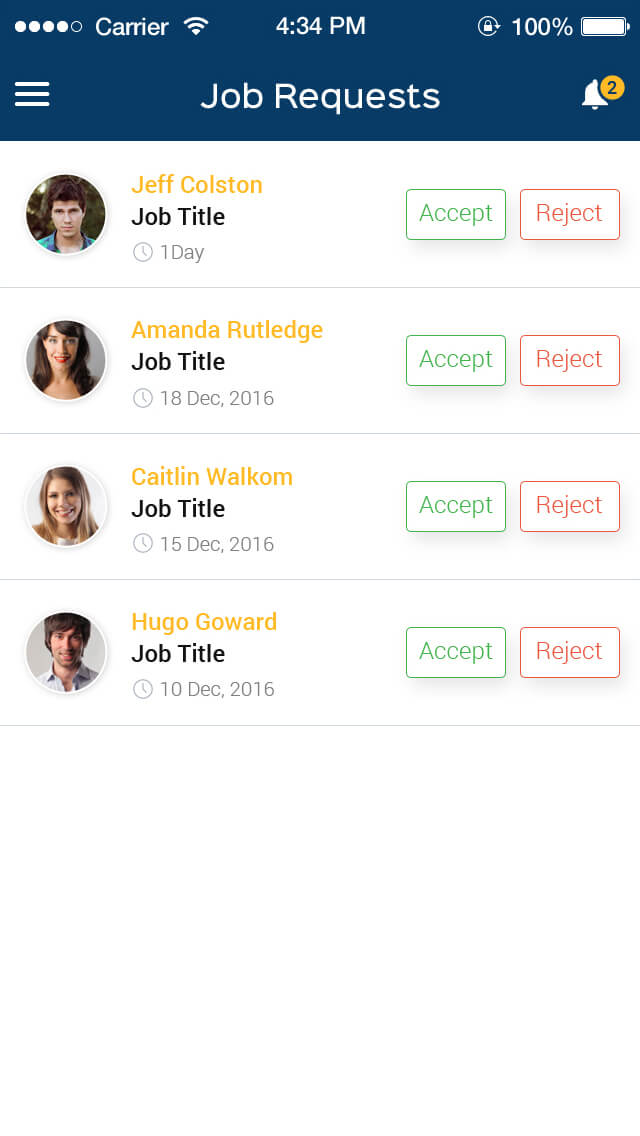640x1136 pixels.
Task: Reject Jeff Colston's job request
Action: pos(570,214)
